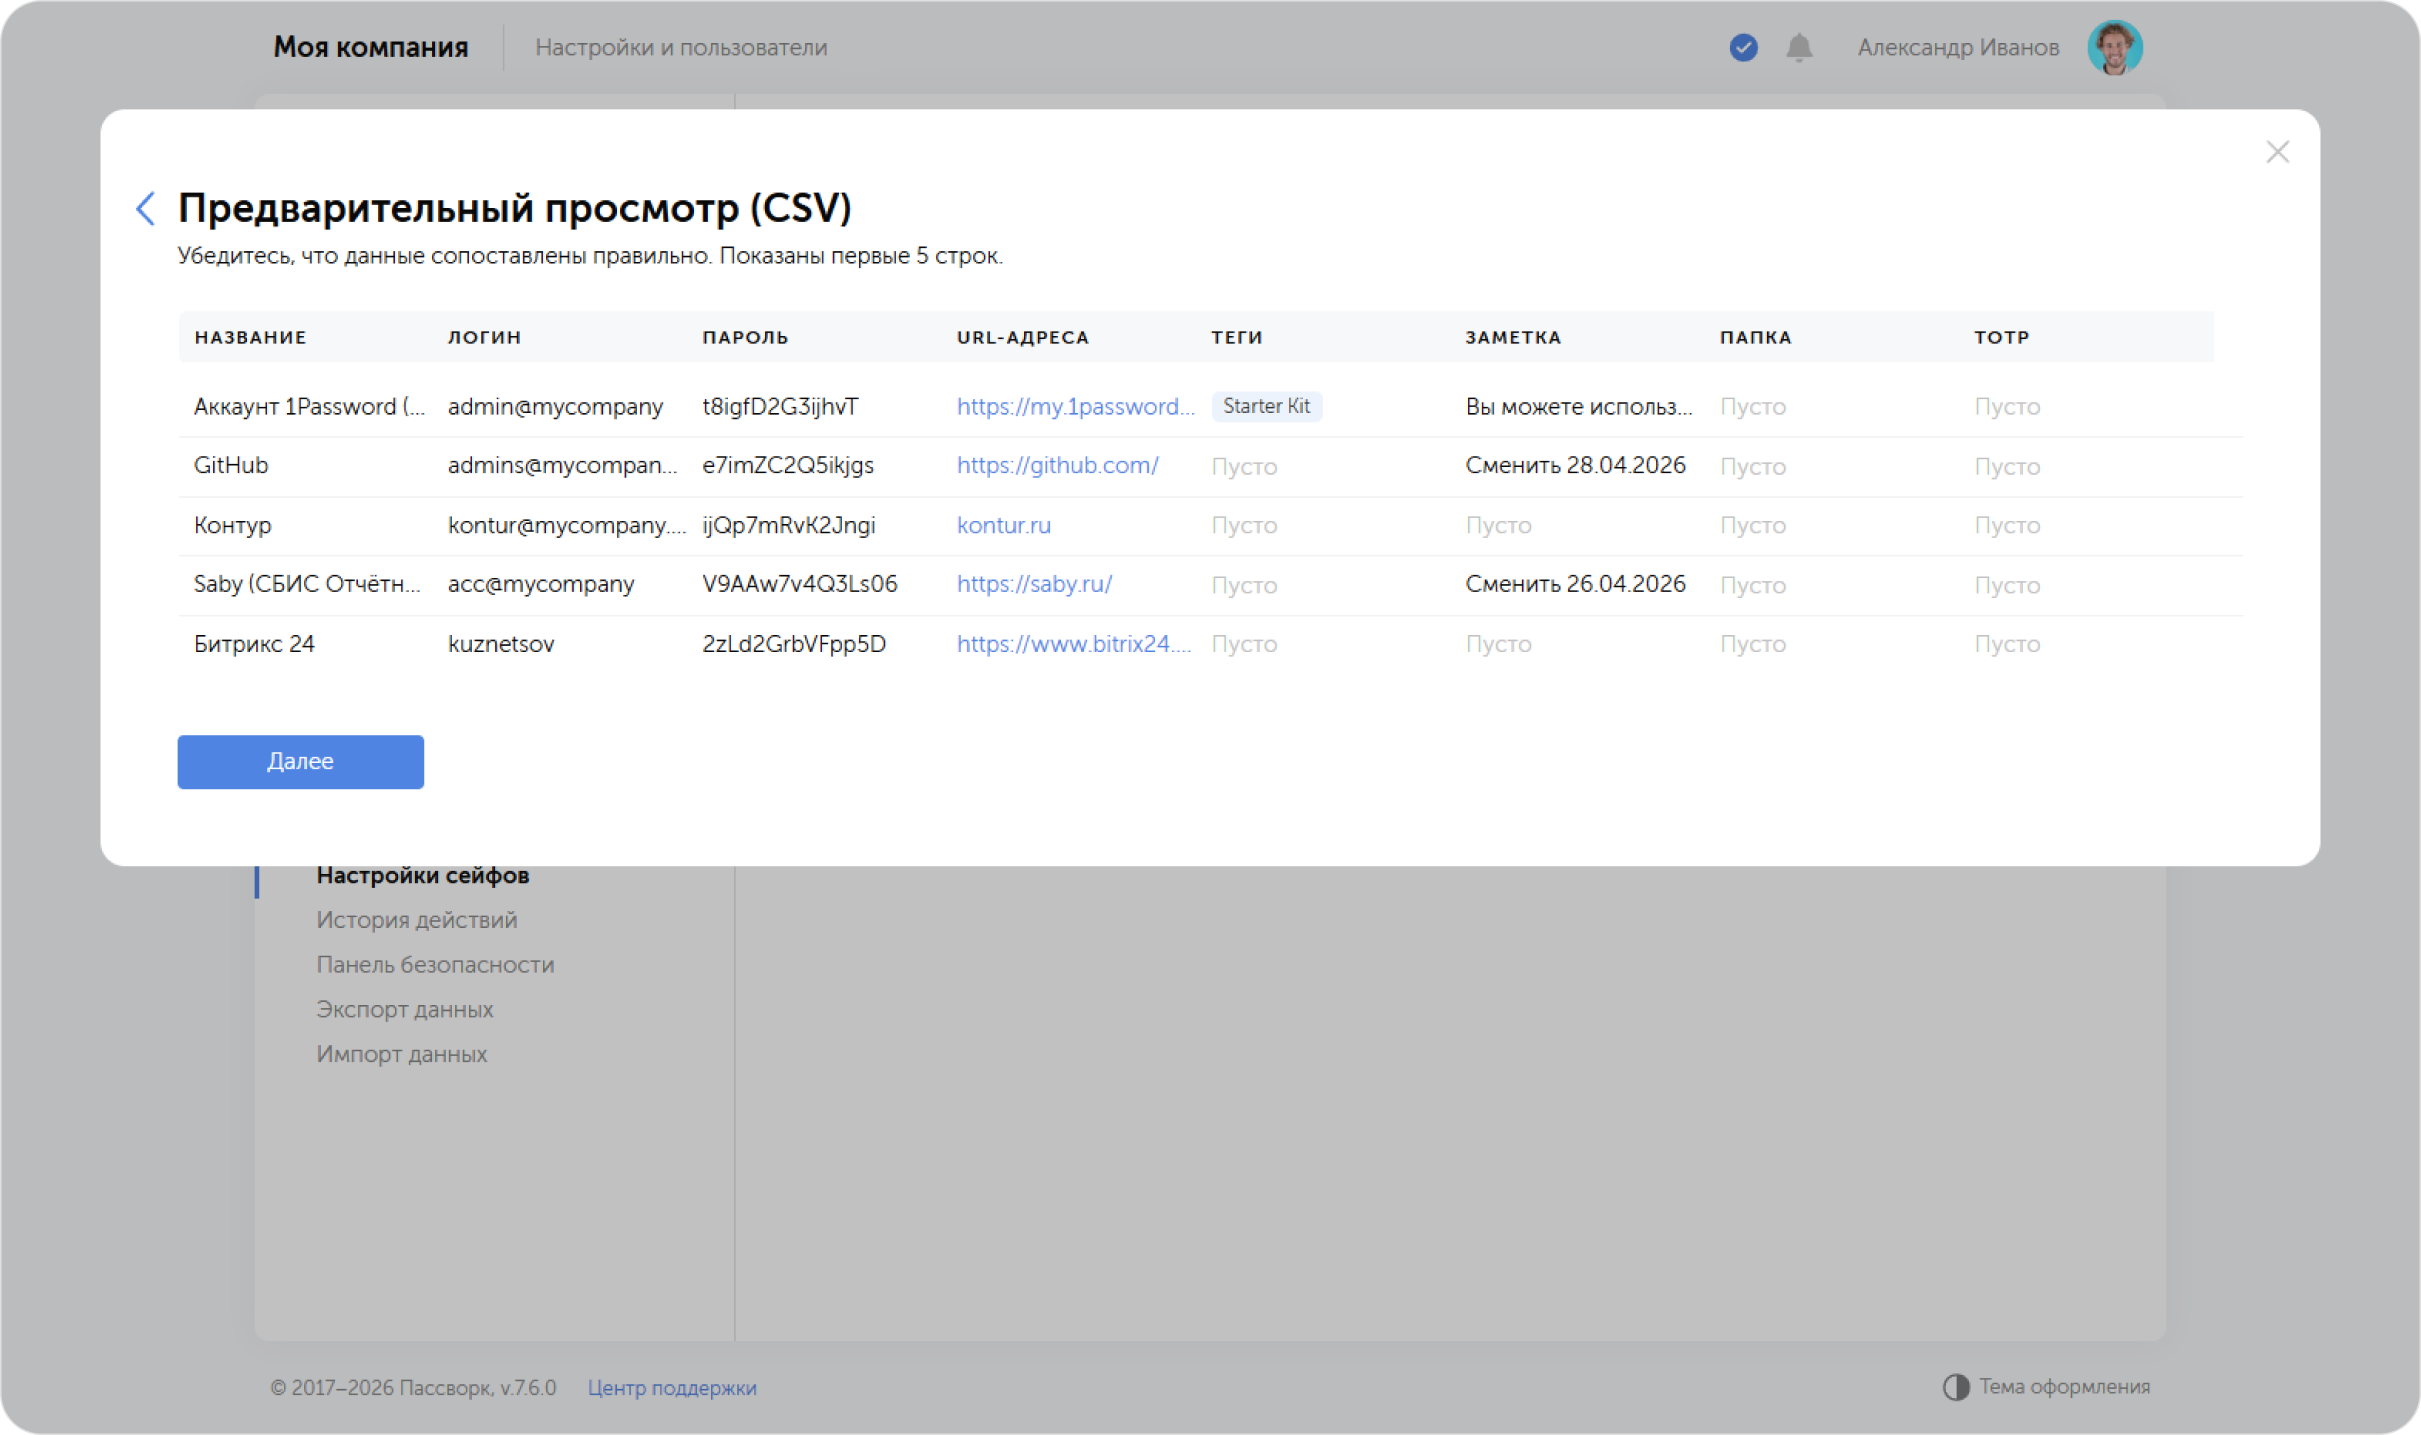Click the theme contrast icon
The image size is (2421, 1435).
[x=1955, y=1387]
